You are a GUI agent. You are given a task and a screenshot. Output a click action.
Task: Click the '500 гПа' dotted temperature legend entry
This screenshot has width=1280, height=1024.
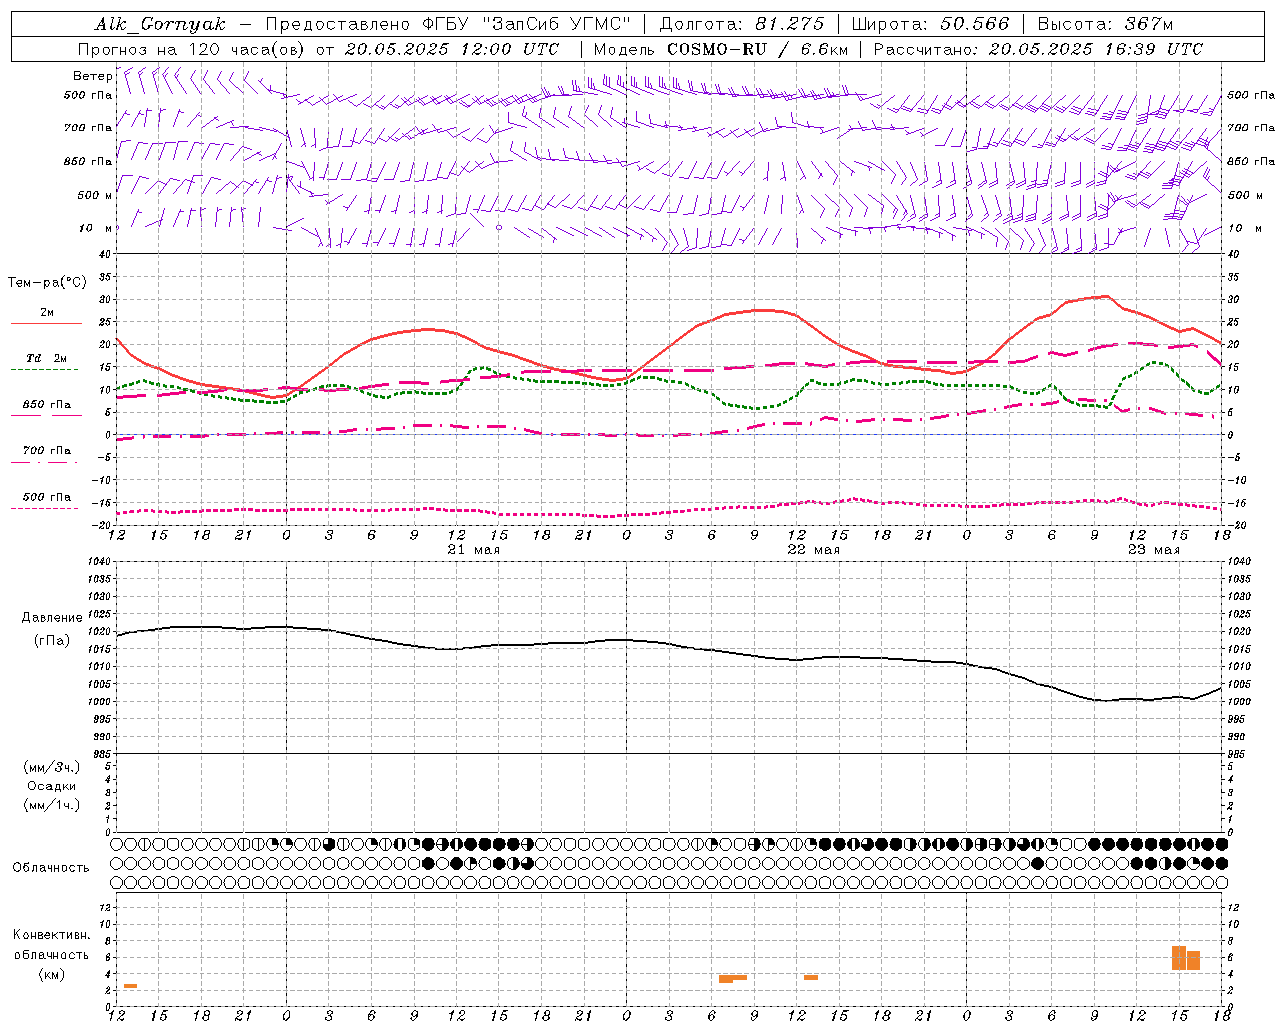[46, 497]
